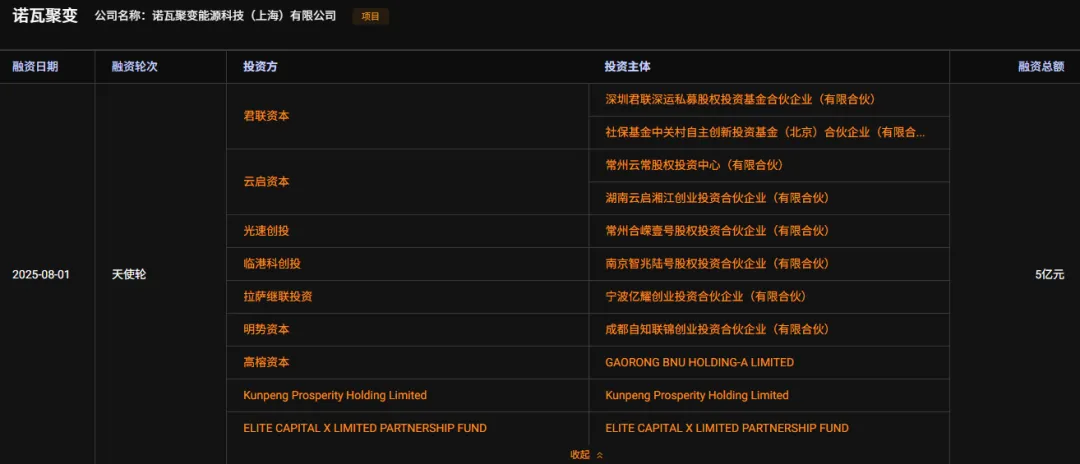The image size is (1080, 464).
Task: Open Kunpeng Prosperity Holding Limited in 投资主体 column
Action: (x=697, y=395)
